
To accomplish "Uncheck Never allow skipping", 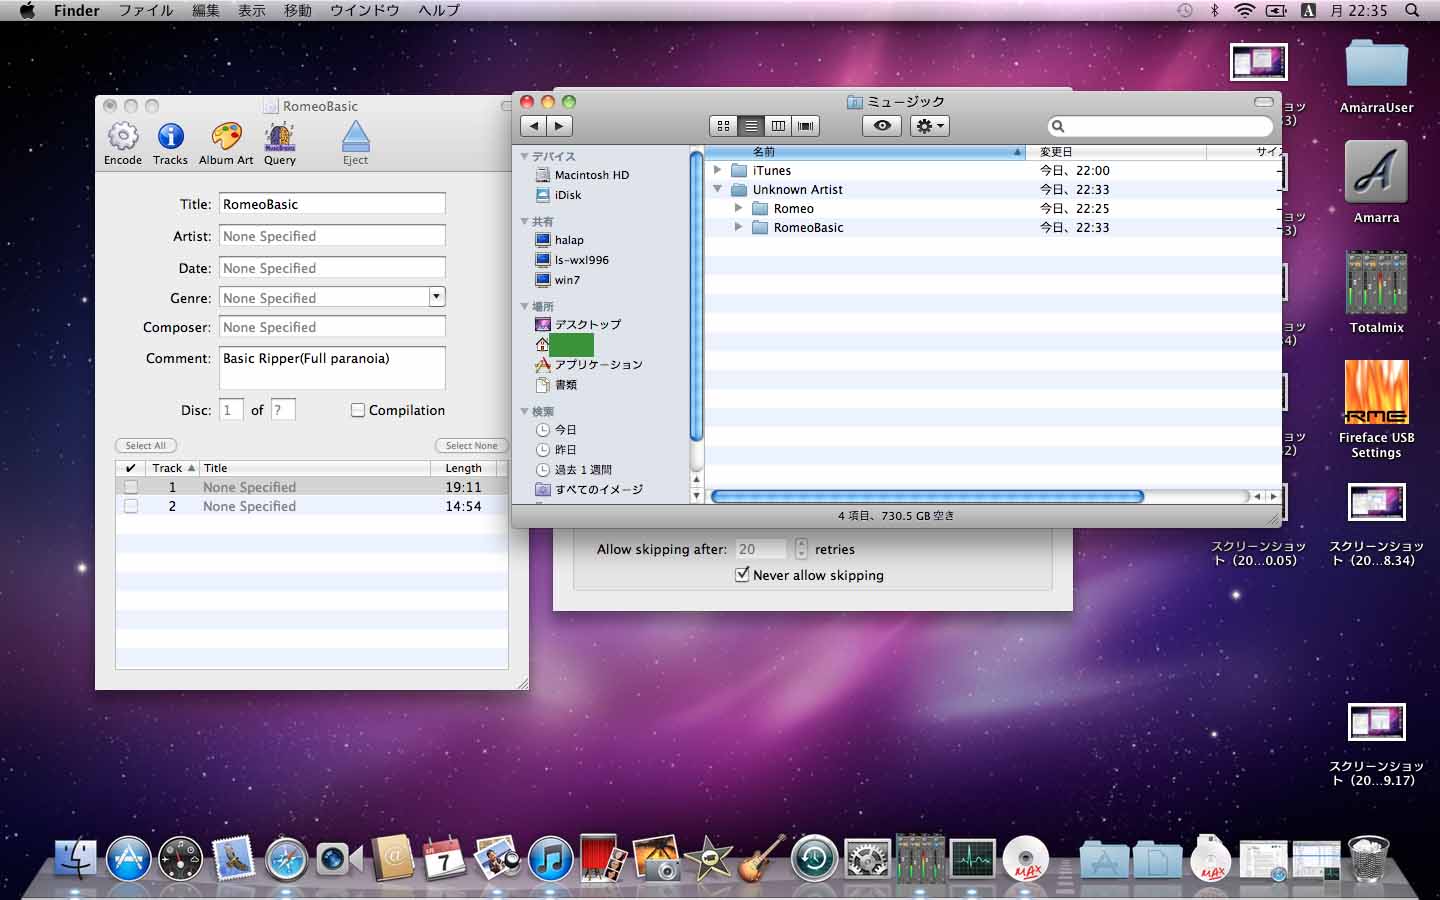I will point(742,575).
